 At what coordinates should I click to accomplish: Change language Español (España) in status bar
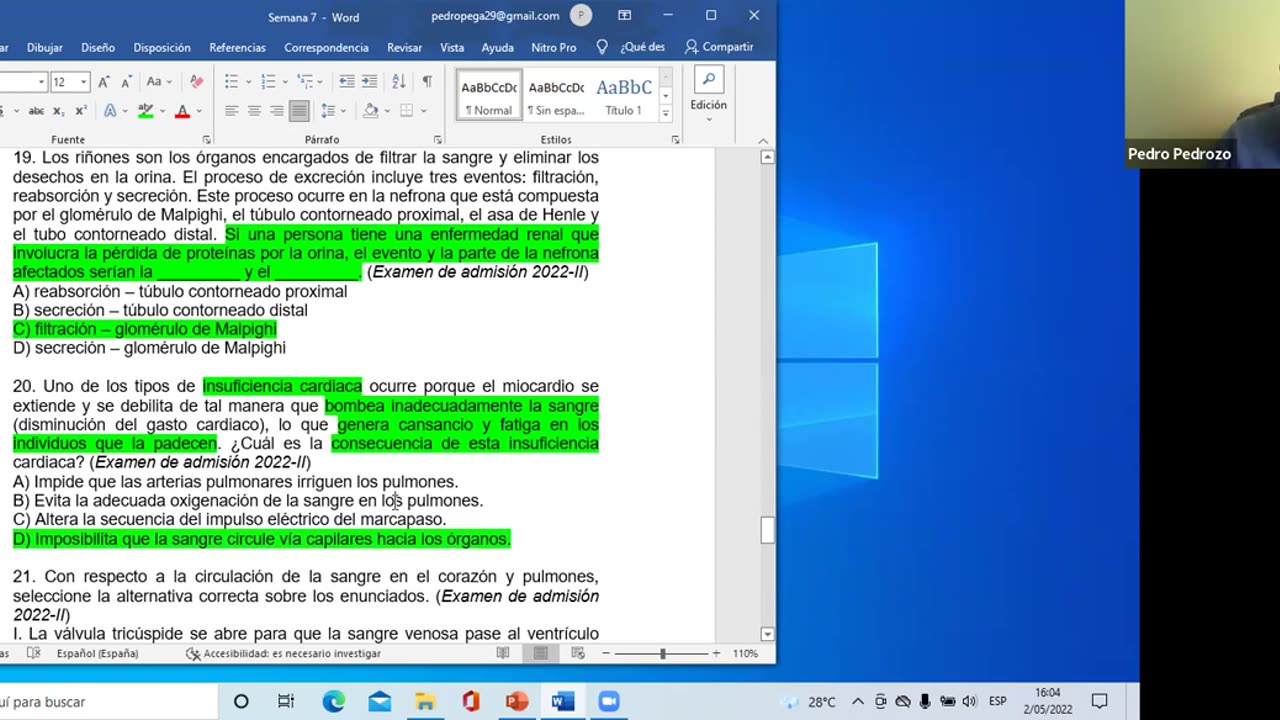click(97, 653)
